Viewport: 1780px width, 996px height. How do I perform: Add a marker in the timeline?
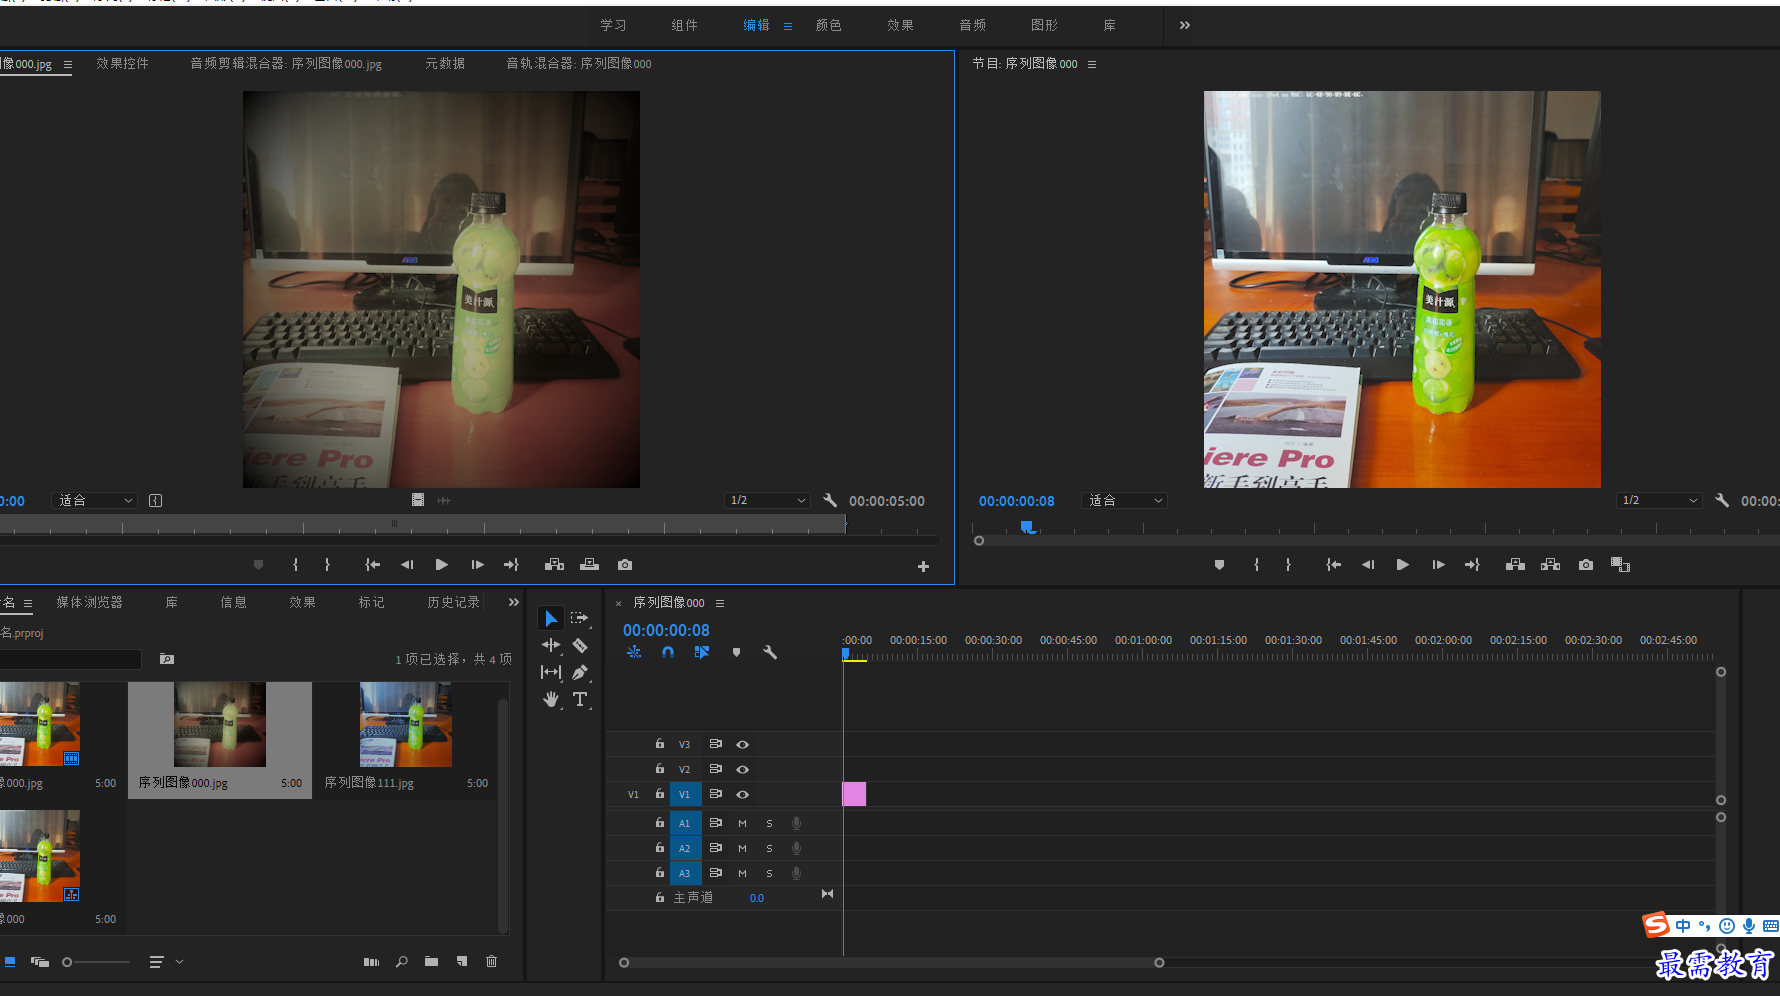(x=736, y=652)
